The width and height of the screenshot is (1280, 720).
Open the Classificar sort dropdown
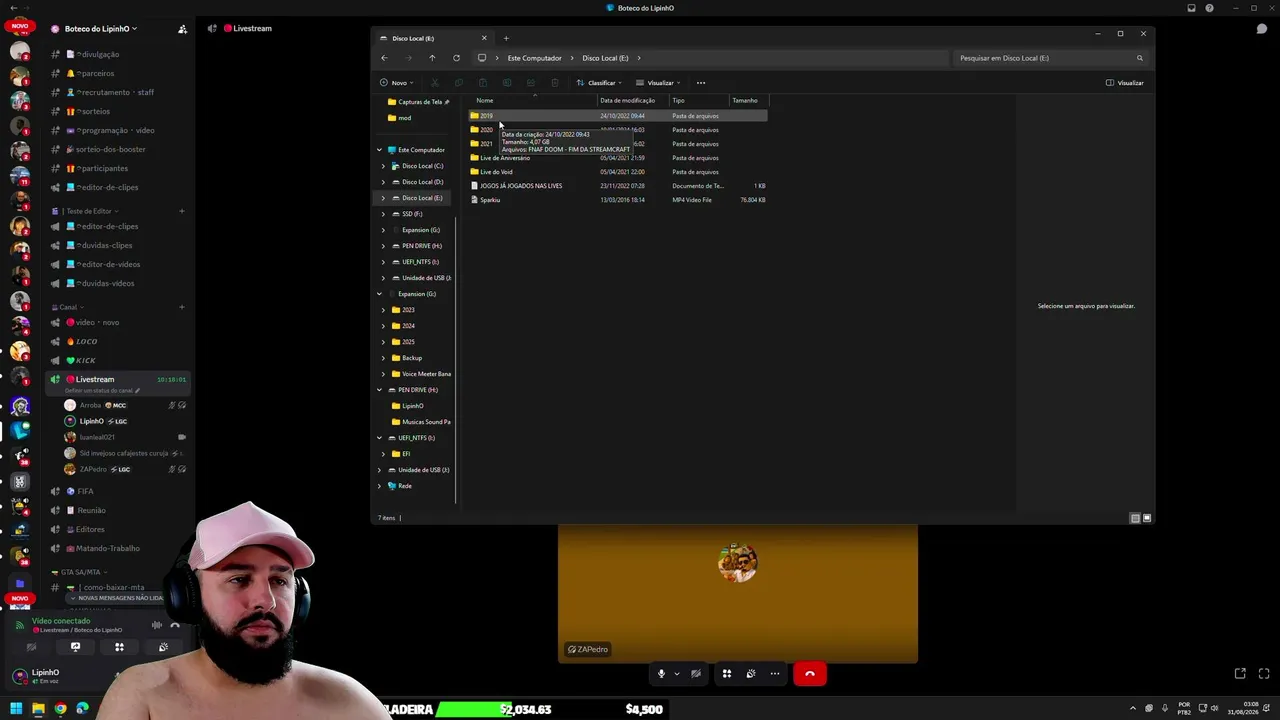599,83
